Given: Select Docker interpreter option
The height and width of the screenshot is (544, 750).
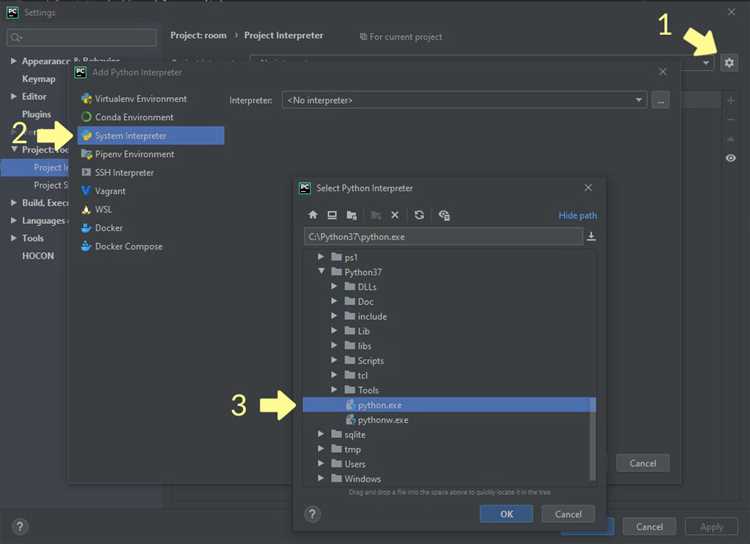Looking at the screenshot, I should click(x=151, y=228).
